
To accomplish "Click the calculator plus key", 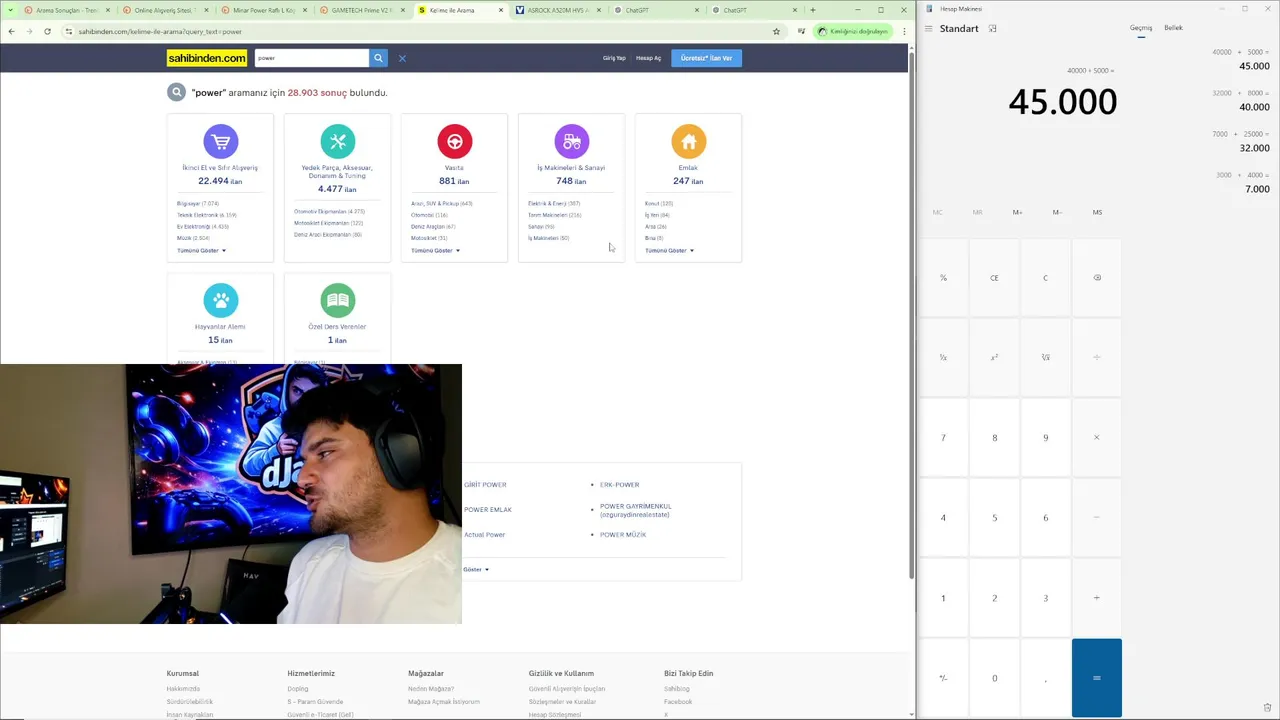I will pyautogui.click(x=1097, y=598).
